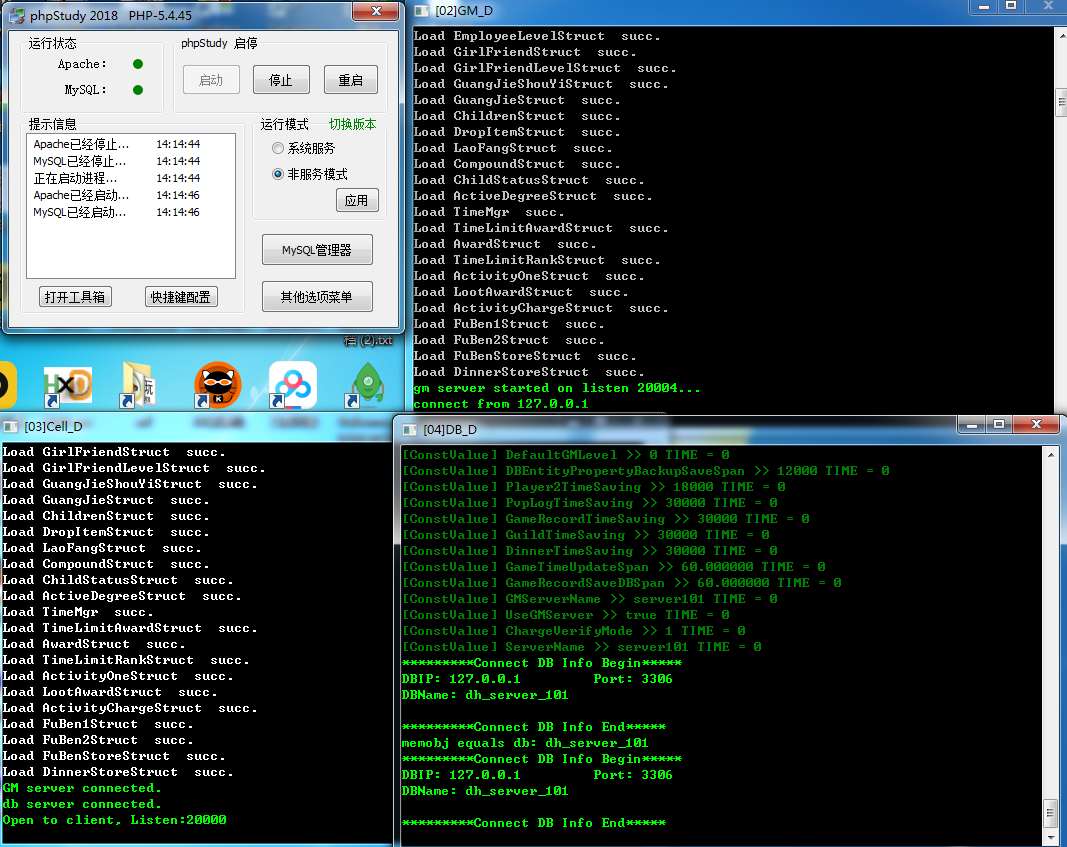The width and height of the screenshot is (1067, 847).
Task: Open the 快捷键配置 shortcut settings
Action: click(180, 297)
